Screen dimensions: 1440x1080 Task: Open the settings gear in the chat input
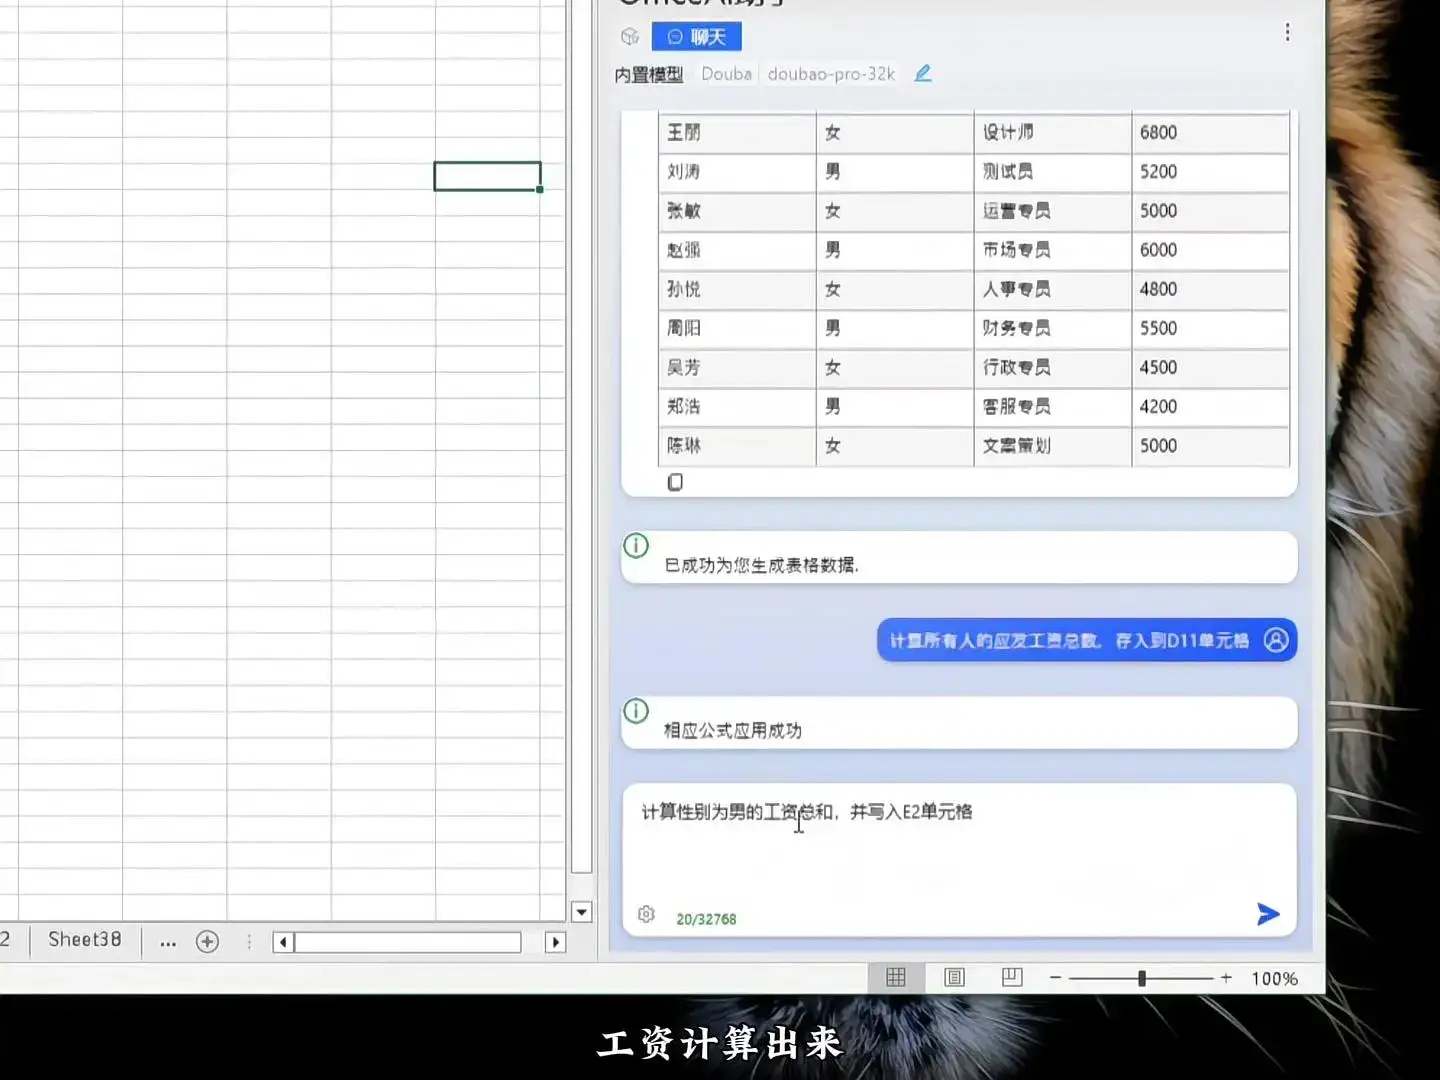click(x=646, y=914)
